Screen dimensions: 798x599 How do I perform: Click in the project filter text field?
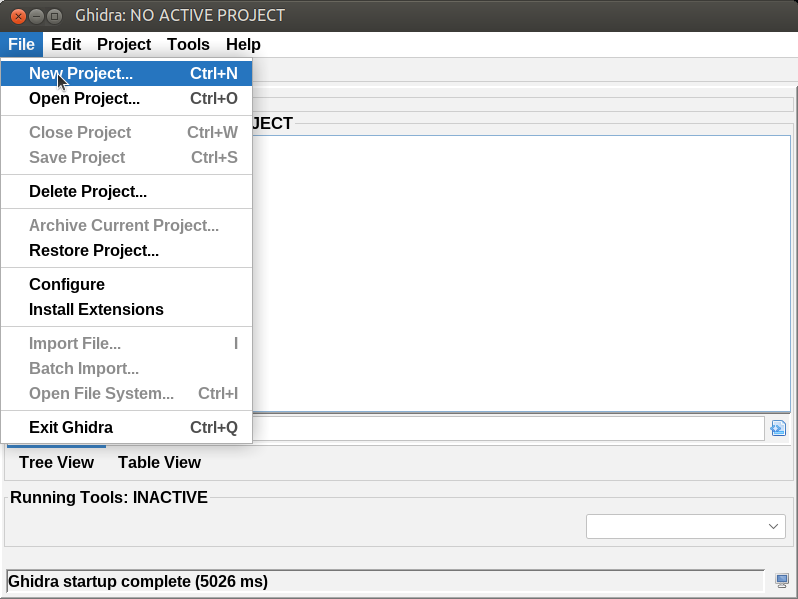click(x=508, y=429)
